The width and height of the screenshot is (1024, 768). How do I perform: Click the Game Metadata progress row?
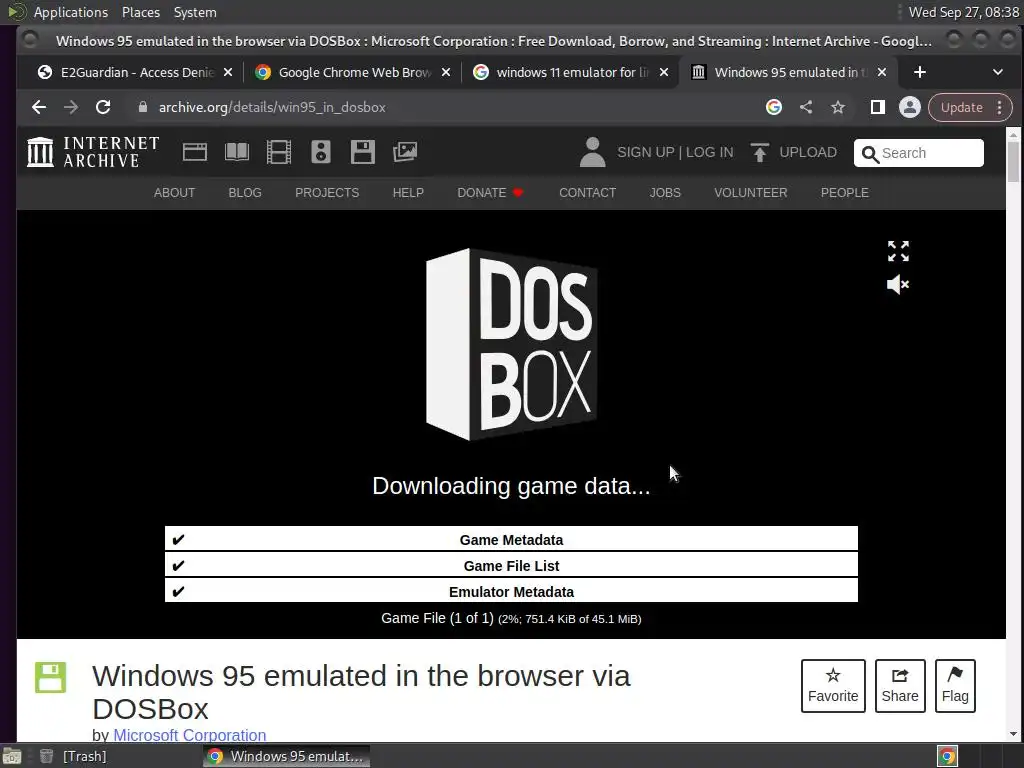(511, 539)
